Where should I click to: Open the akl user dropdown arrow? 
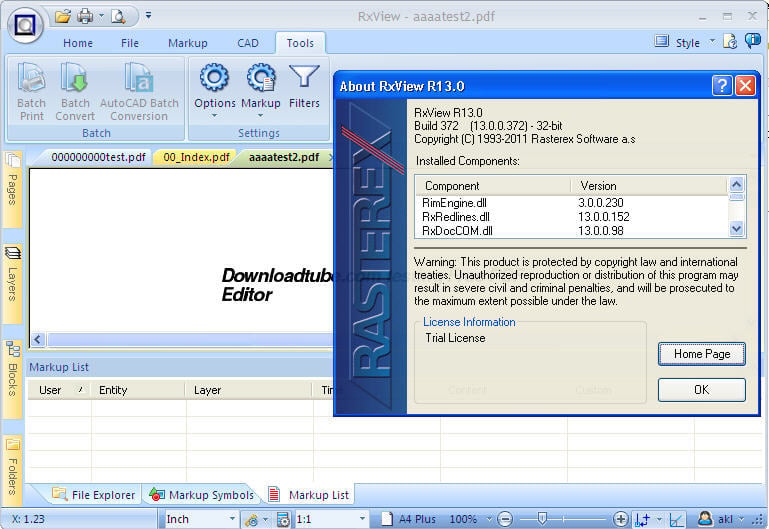741,519
